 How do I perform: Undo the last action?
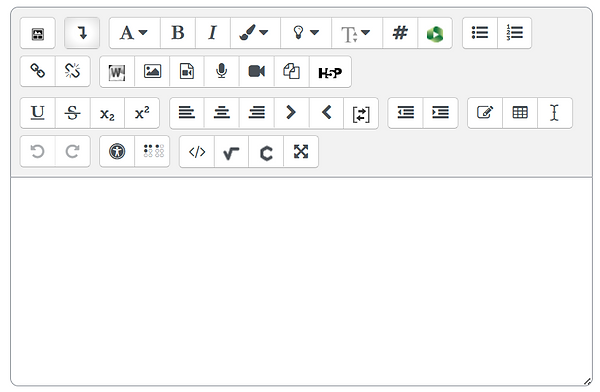[38, 152]
